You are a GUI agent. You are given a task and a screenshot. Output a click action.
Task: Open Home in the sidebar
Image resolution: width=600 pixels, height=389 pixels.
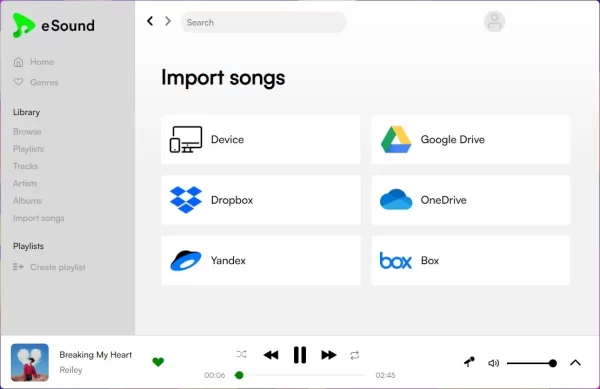pyautogui.click(x=42, y=62)
